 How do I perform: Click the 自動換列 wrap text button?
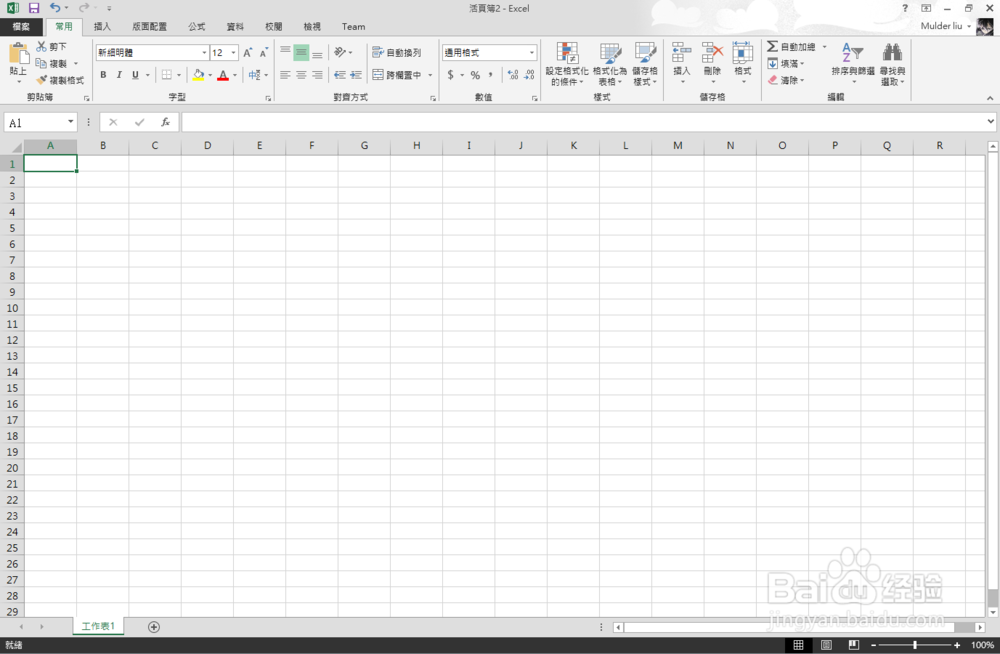pyautogui.click(x=397, y=52)
